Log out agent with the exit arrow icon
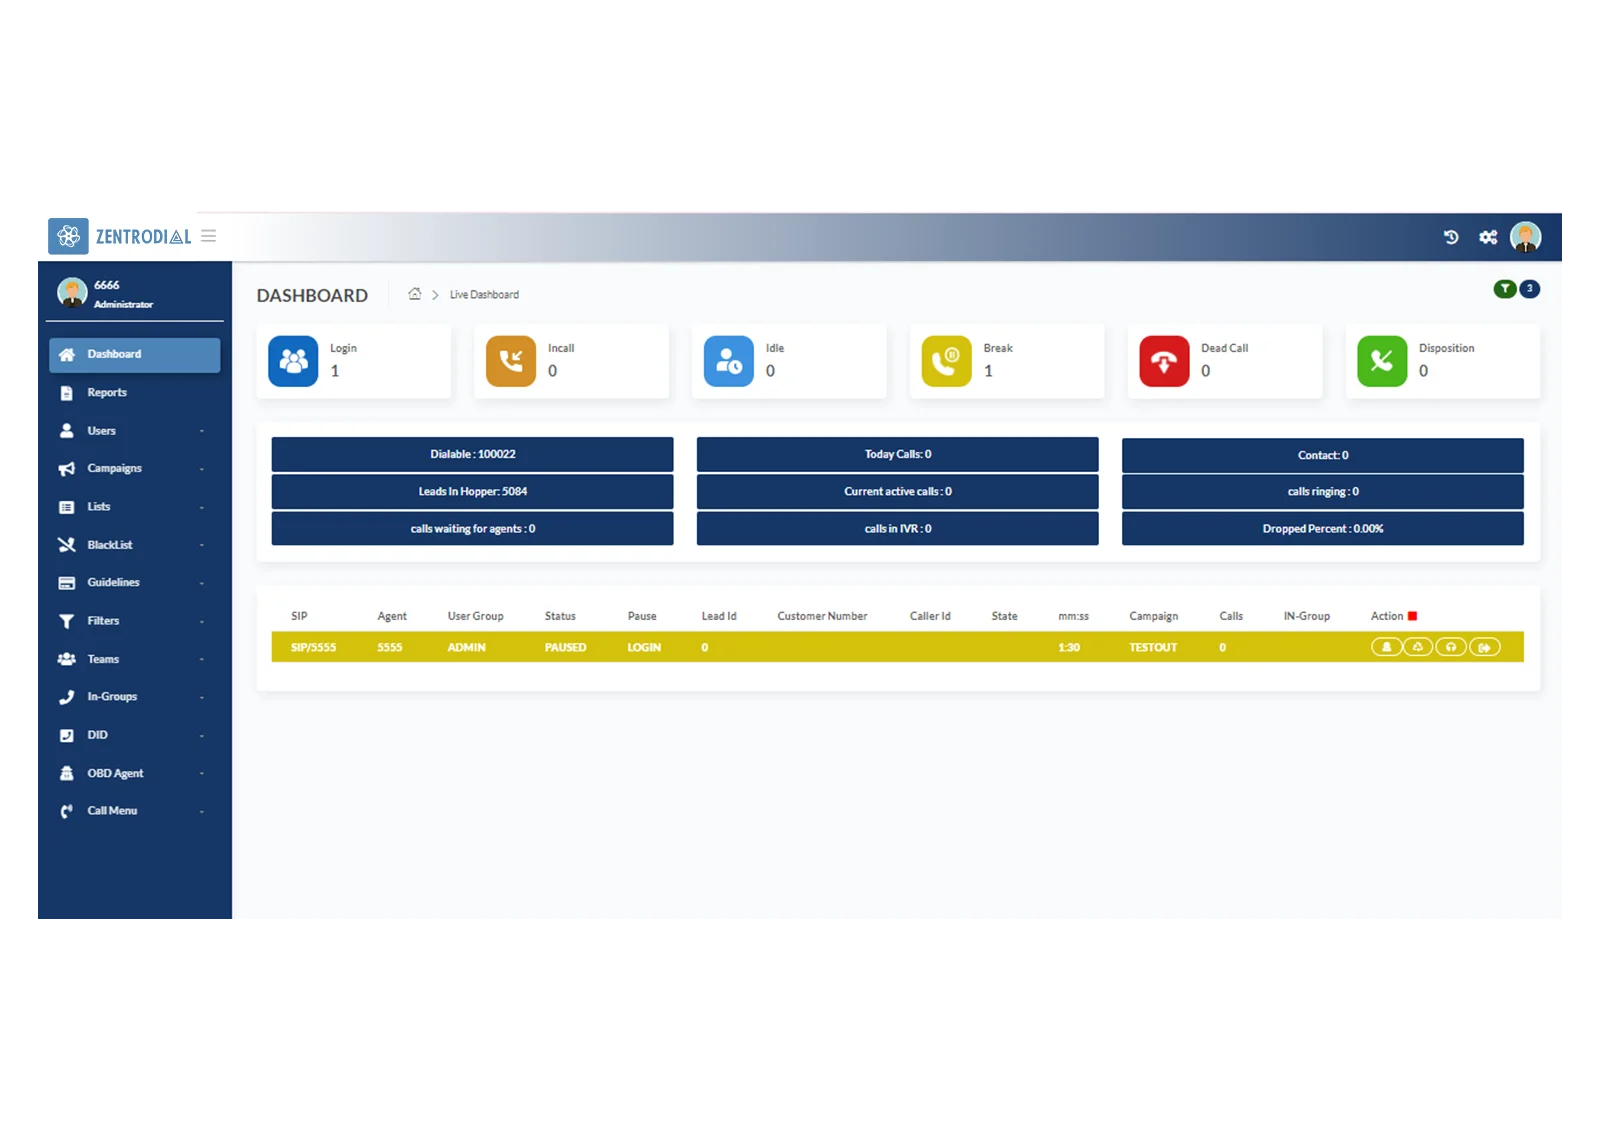The image size is (1600, 1123). point(1485,646)
